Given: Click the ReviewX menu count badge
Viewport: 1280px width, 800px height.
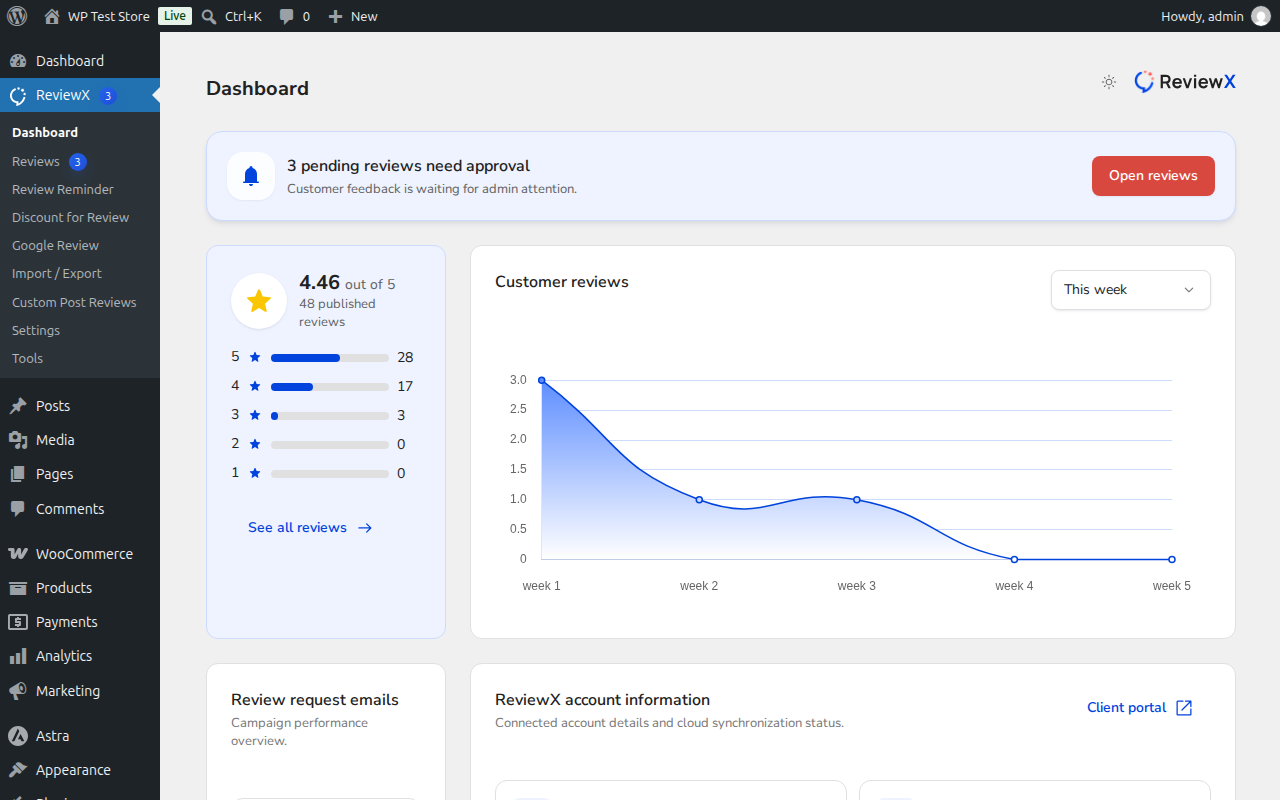Looking at the screenshot, I should point(108,96).
